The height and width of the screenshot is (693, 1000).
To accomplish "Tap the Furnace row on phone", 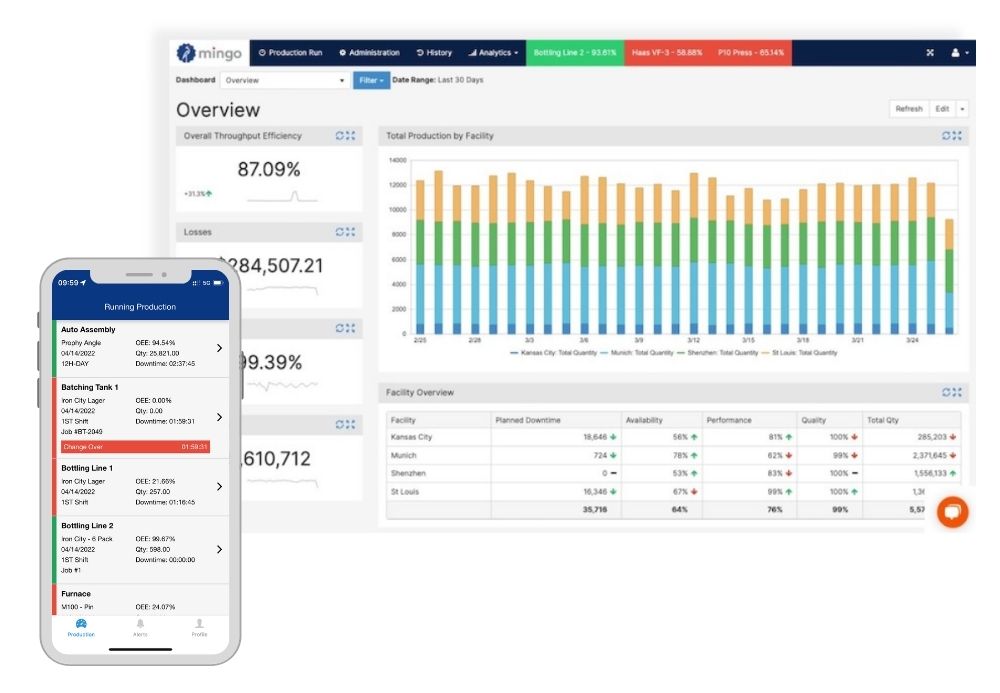I will coord(140,599).
